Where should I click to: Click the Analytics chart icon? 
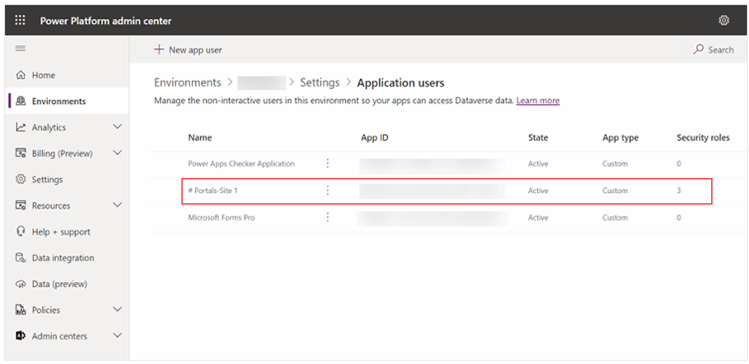point(21,127)
